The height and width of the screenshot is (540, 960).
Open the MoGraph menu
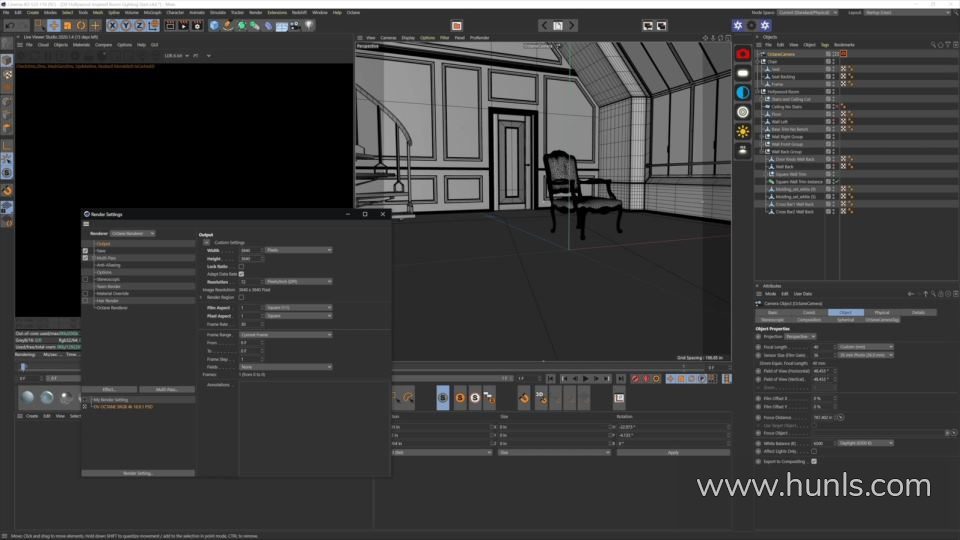(x=152, y=12)
